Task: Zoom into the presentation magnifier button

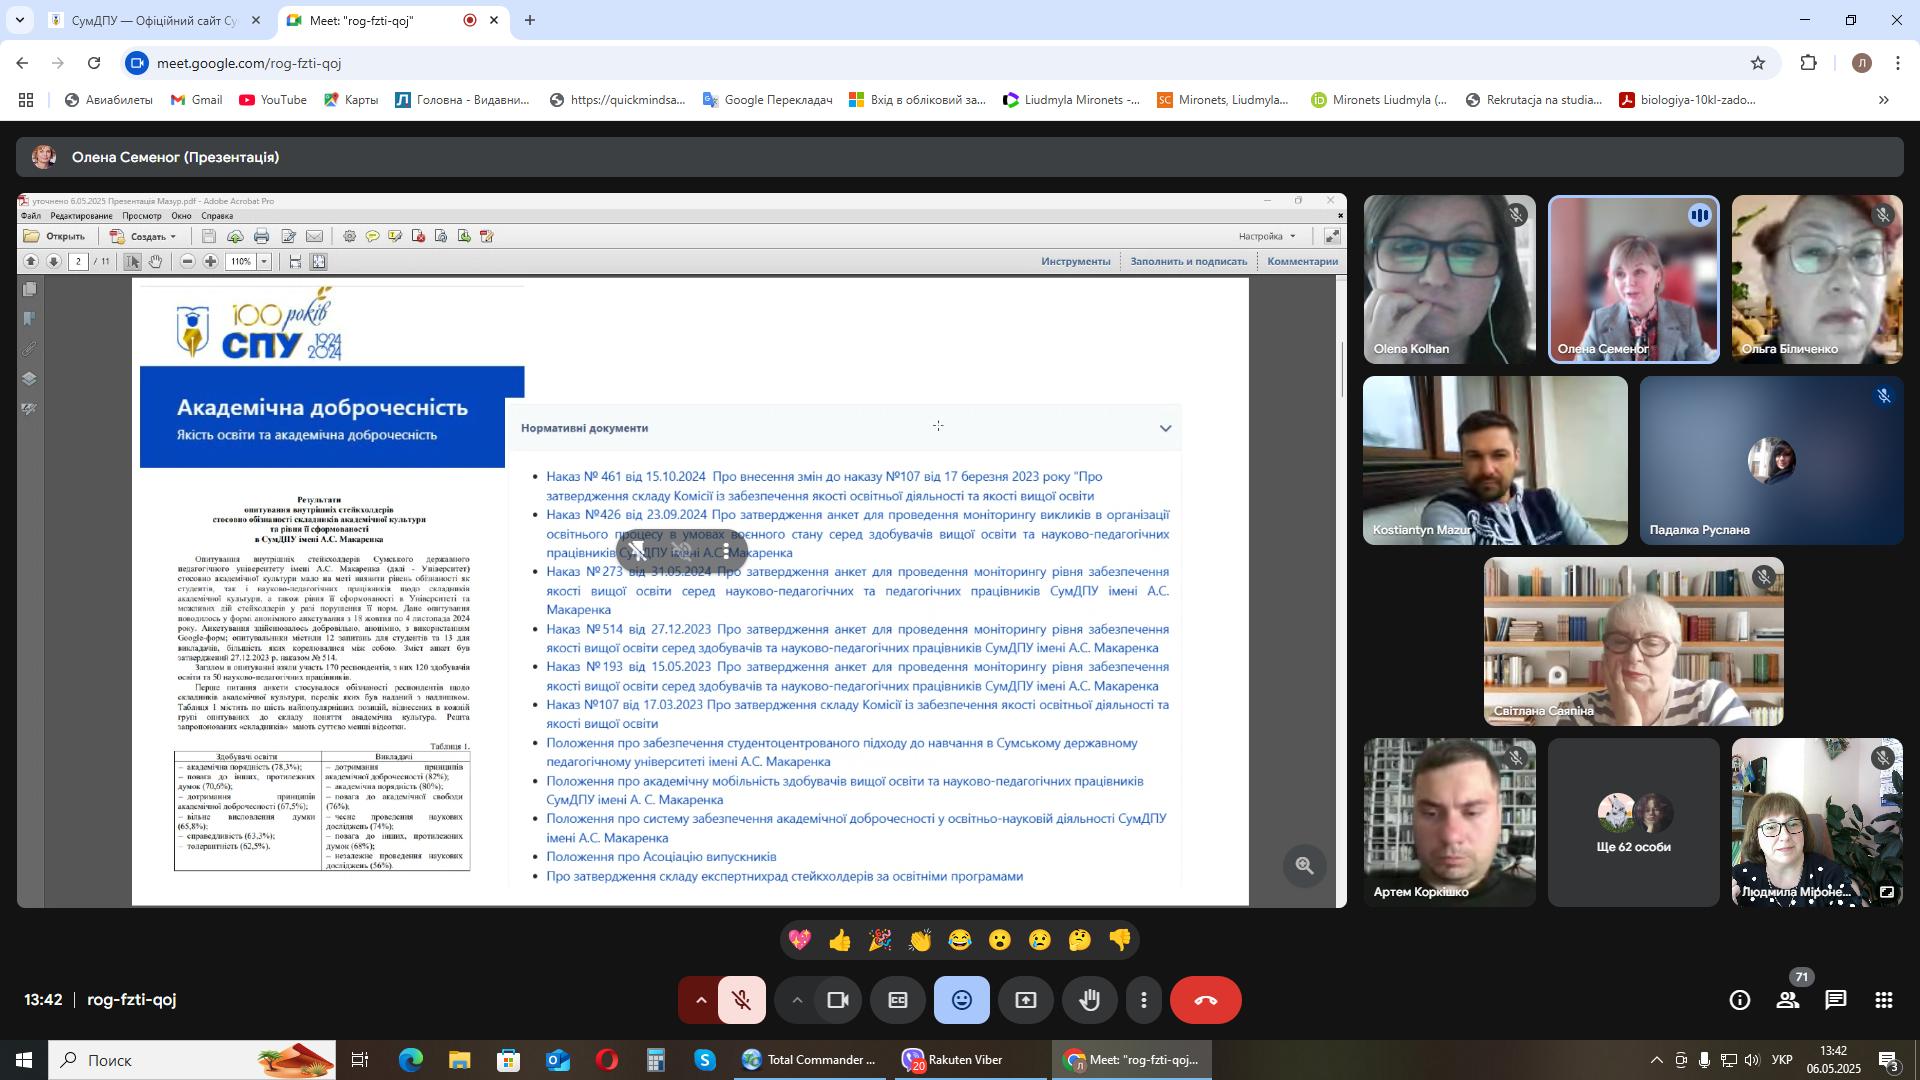Action: click(1305, 866)
